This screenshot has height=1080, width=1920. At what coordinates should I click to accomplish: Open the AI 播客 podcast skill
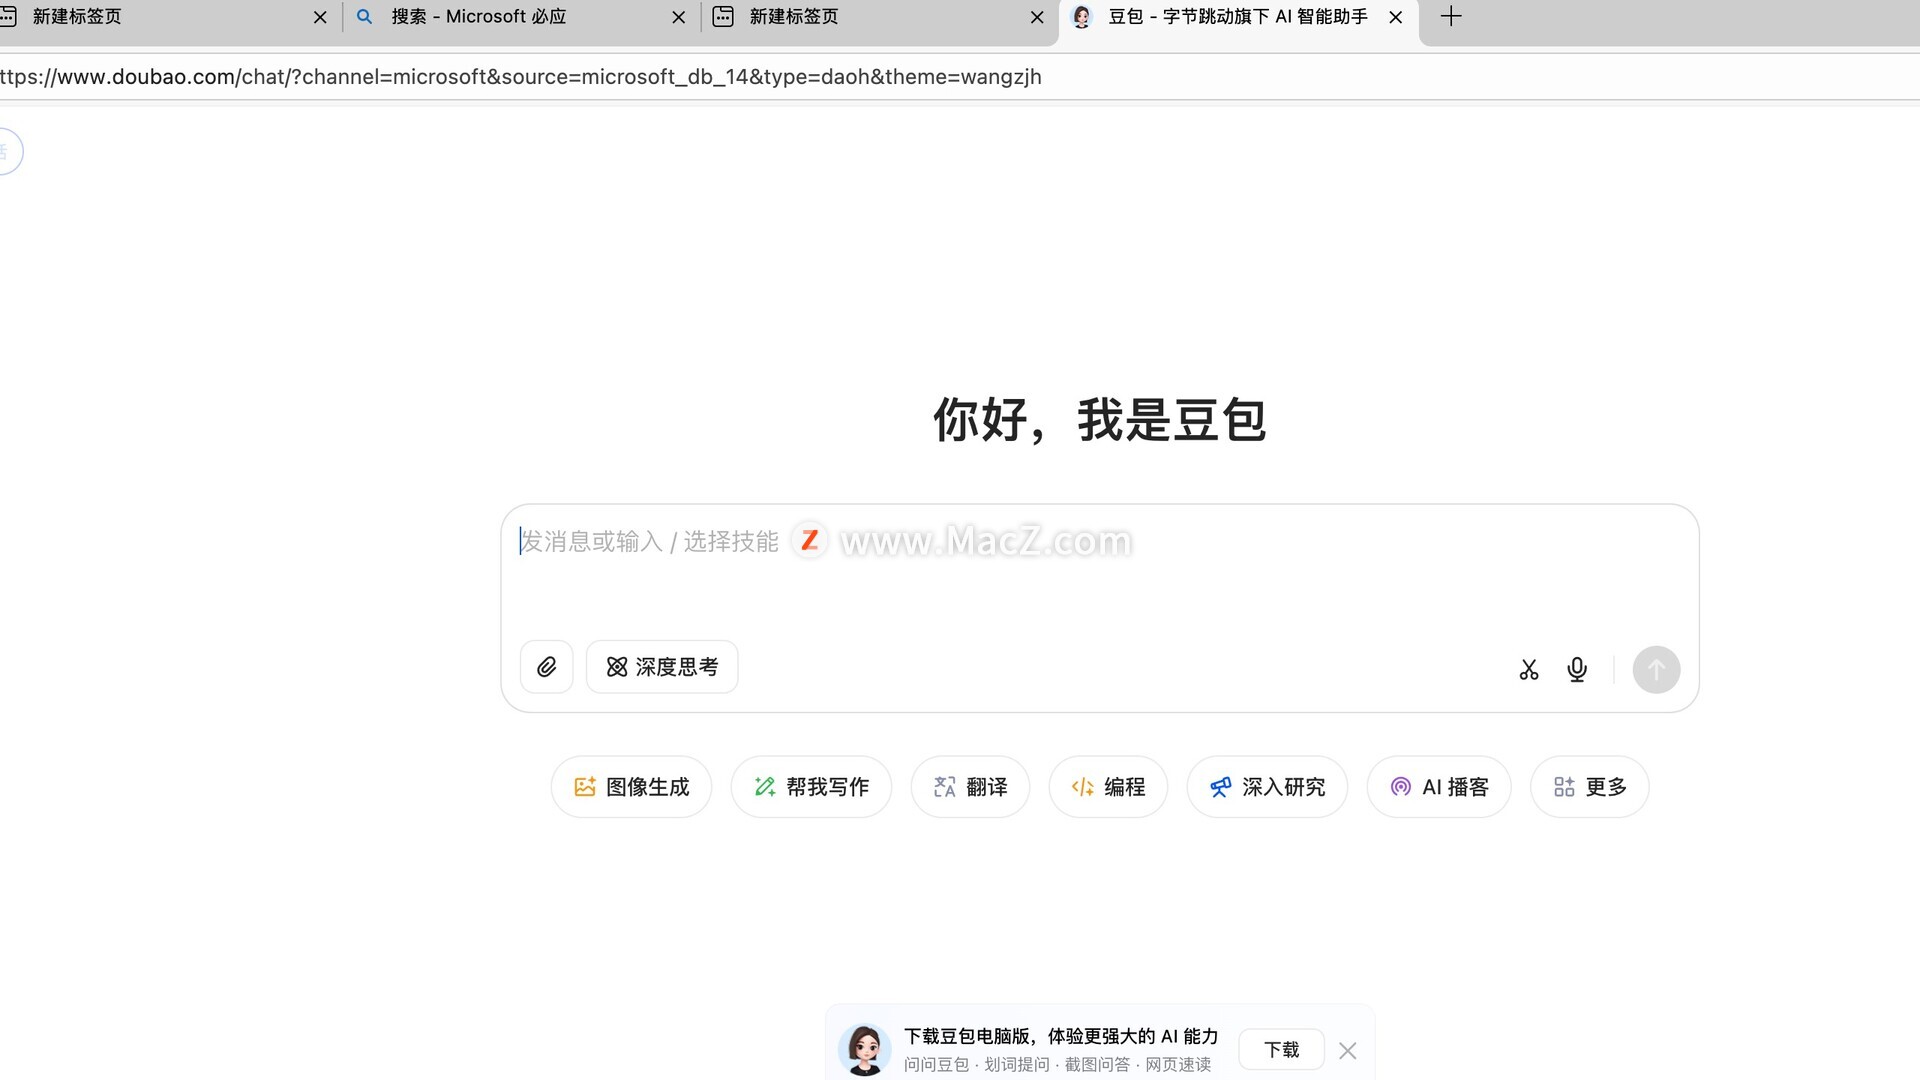pyautogui.click(x=1439, y=787)
